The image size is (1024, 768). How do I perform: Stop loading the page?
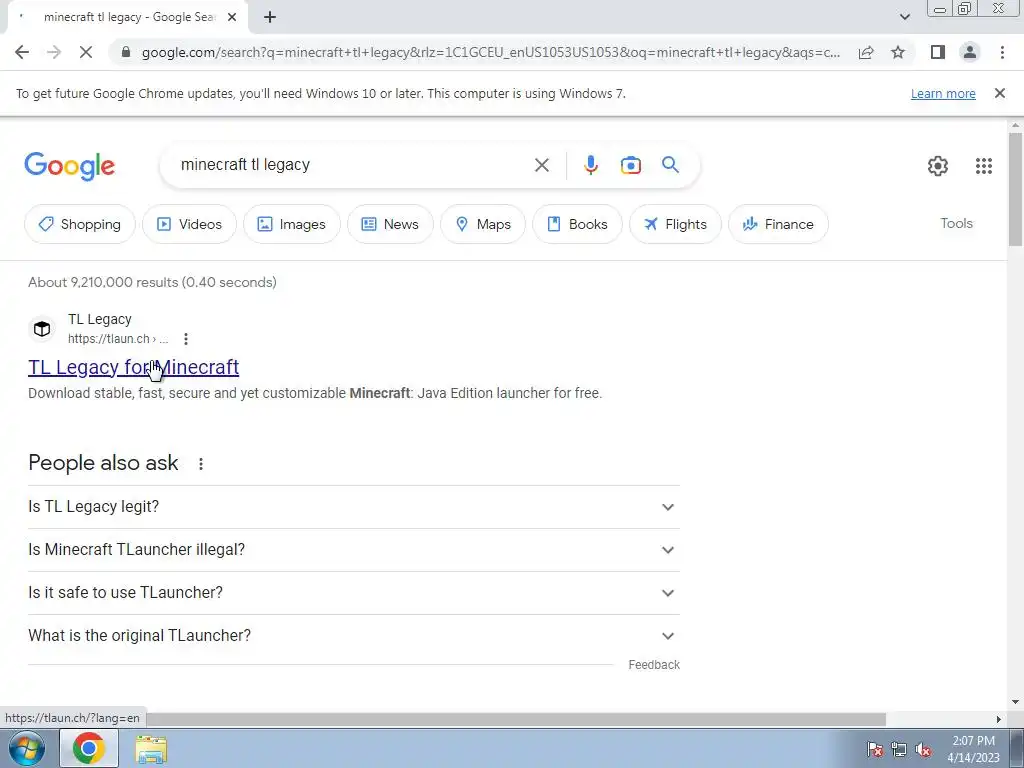pos(86,52)
